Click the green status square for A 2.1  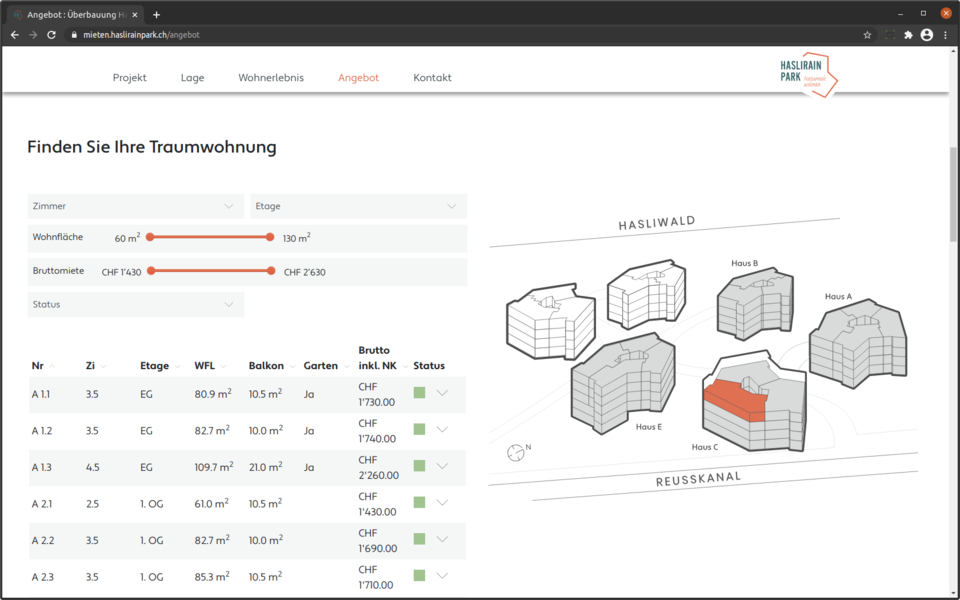tap(419, 503)
